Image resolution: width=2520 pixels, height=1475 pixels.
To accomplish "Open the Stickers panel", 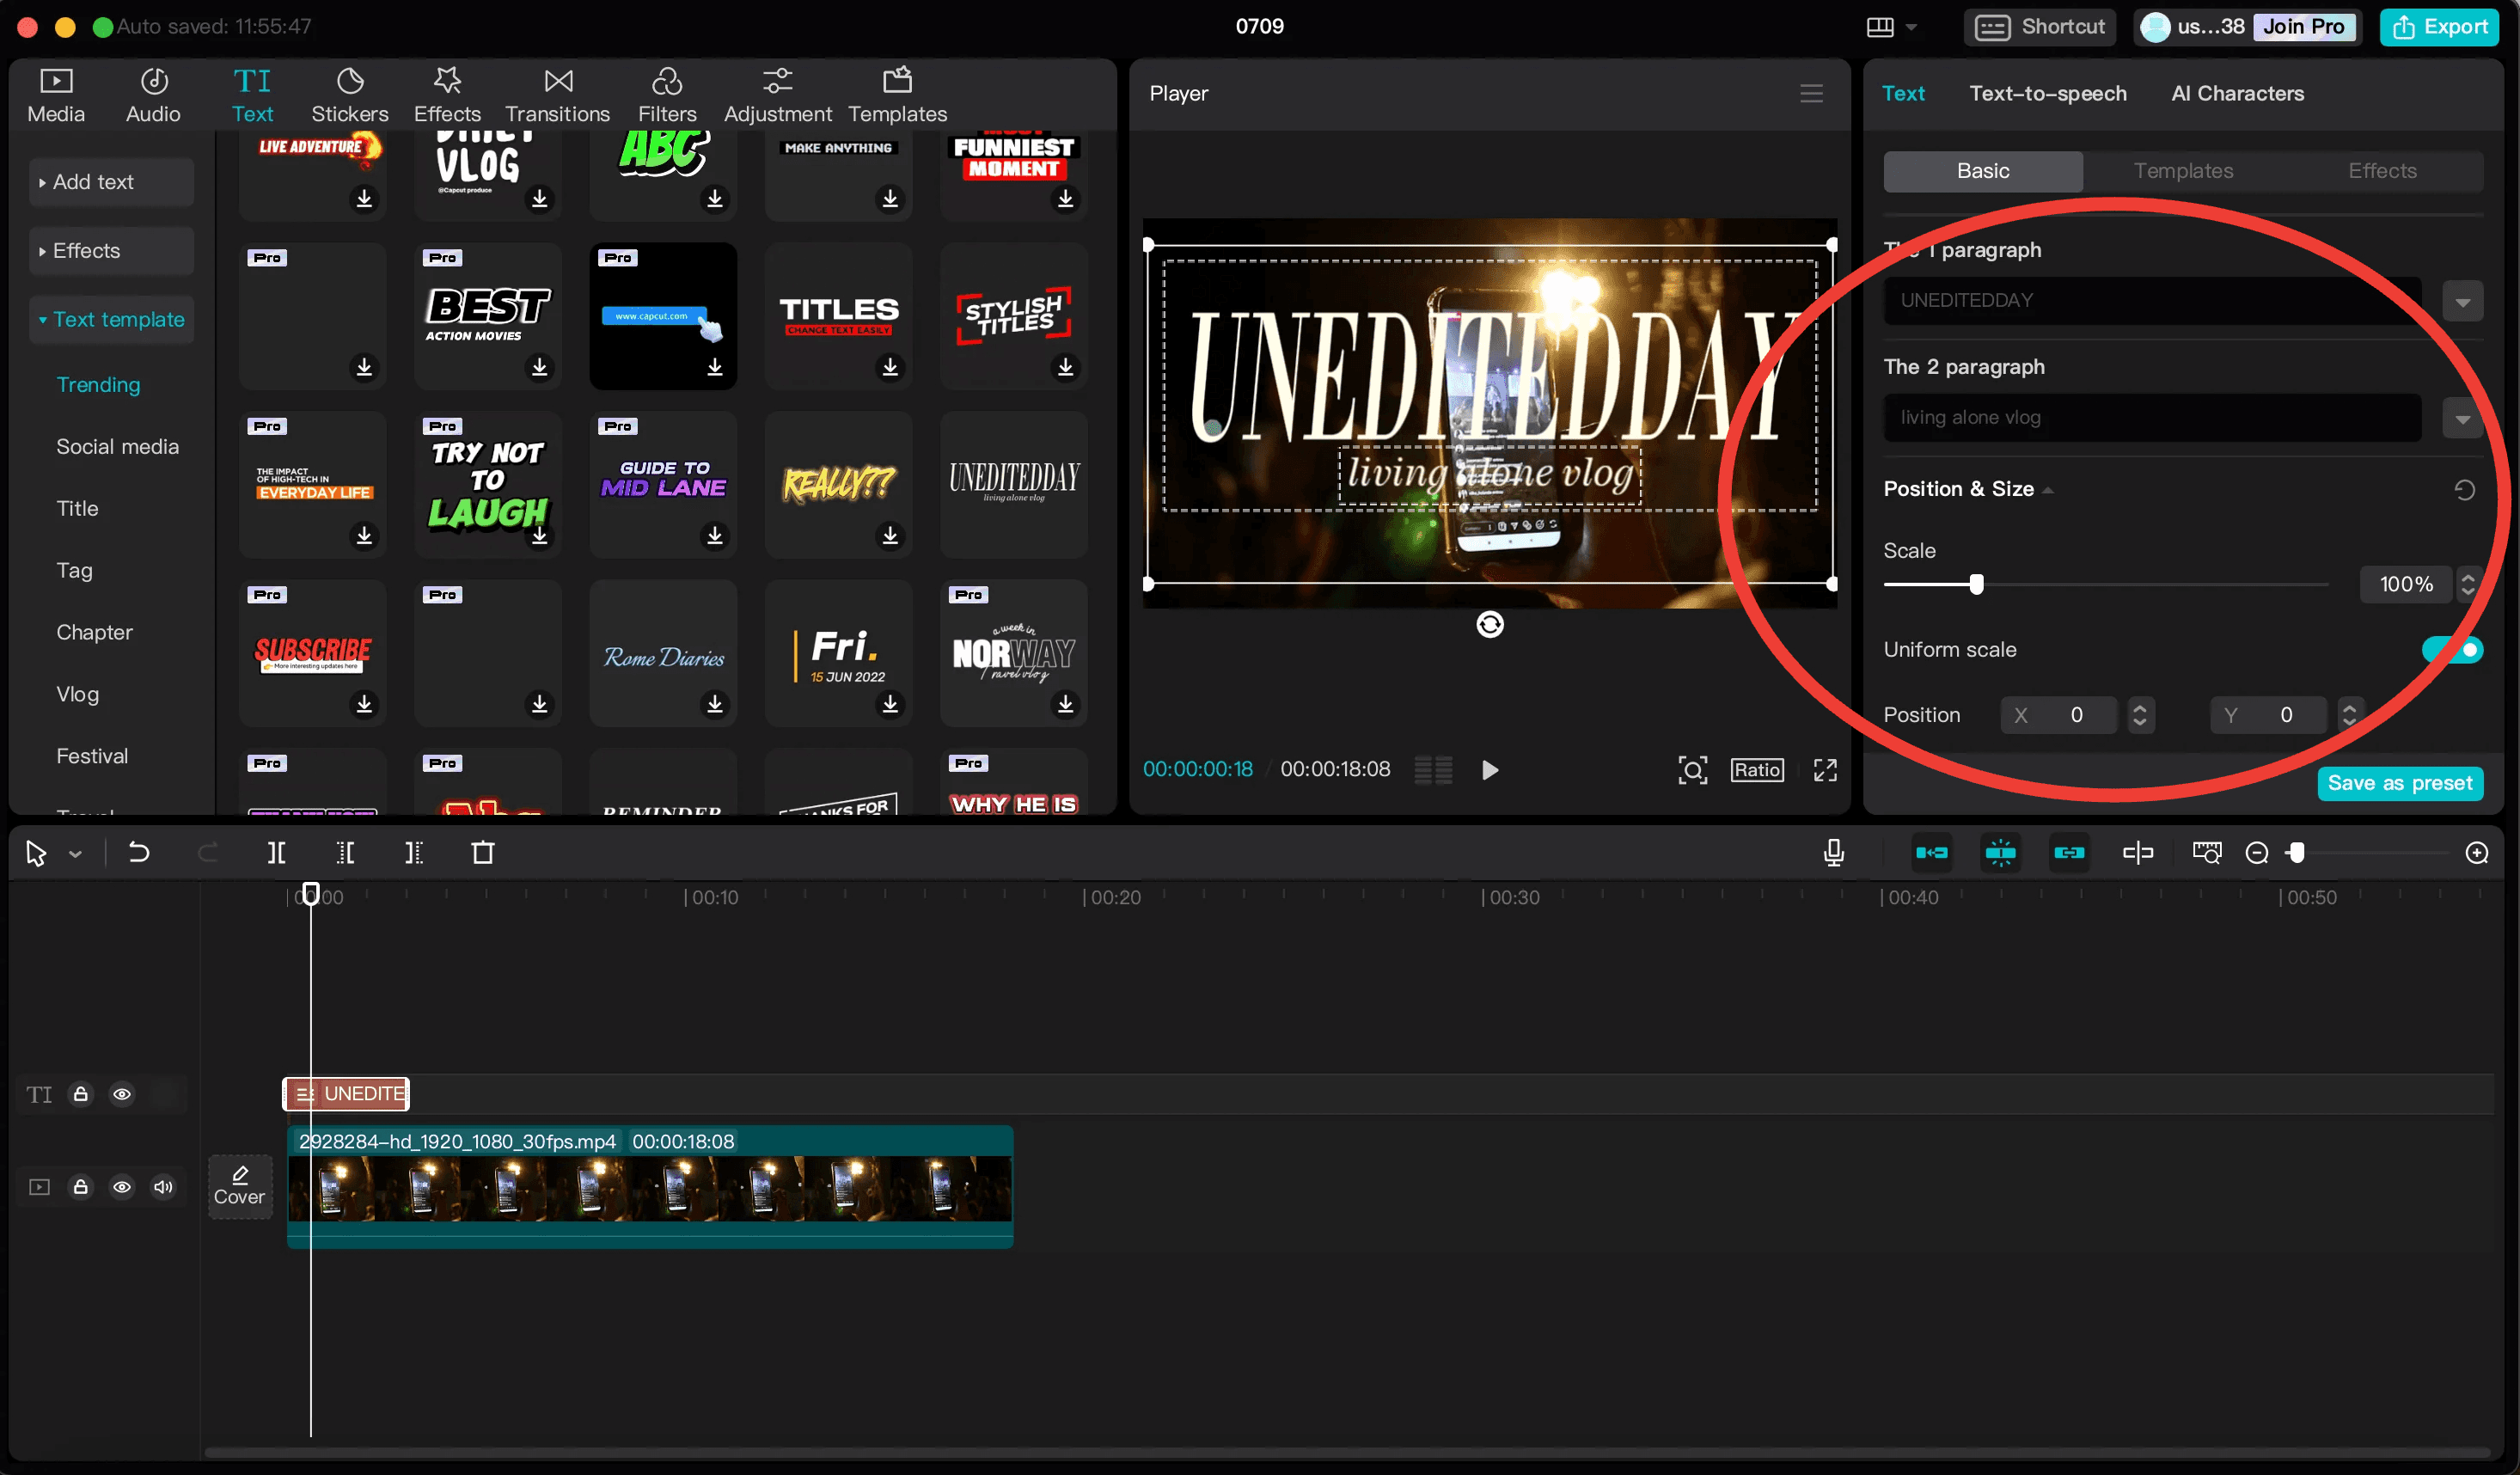I will [349, 95].
